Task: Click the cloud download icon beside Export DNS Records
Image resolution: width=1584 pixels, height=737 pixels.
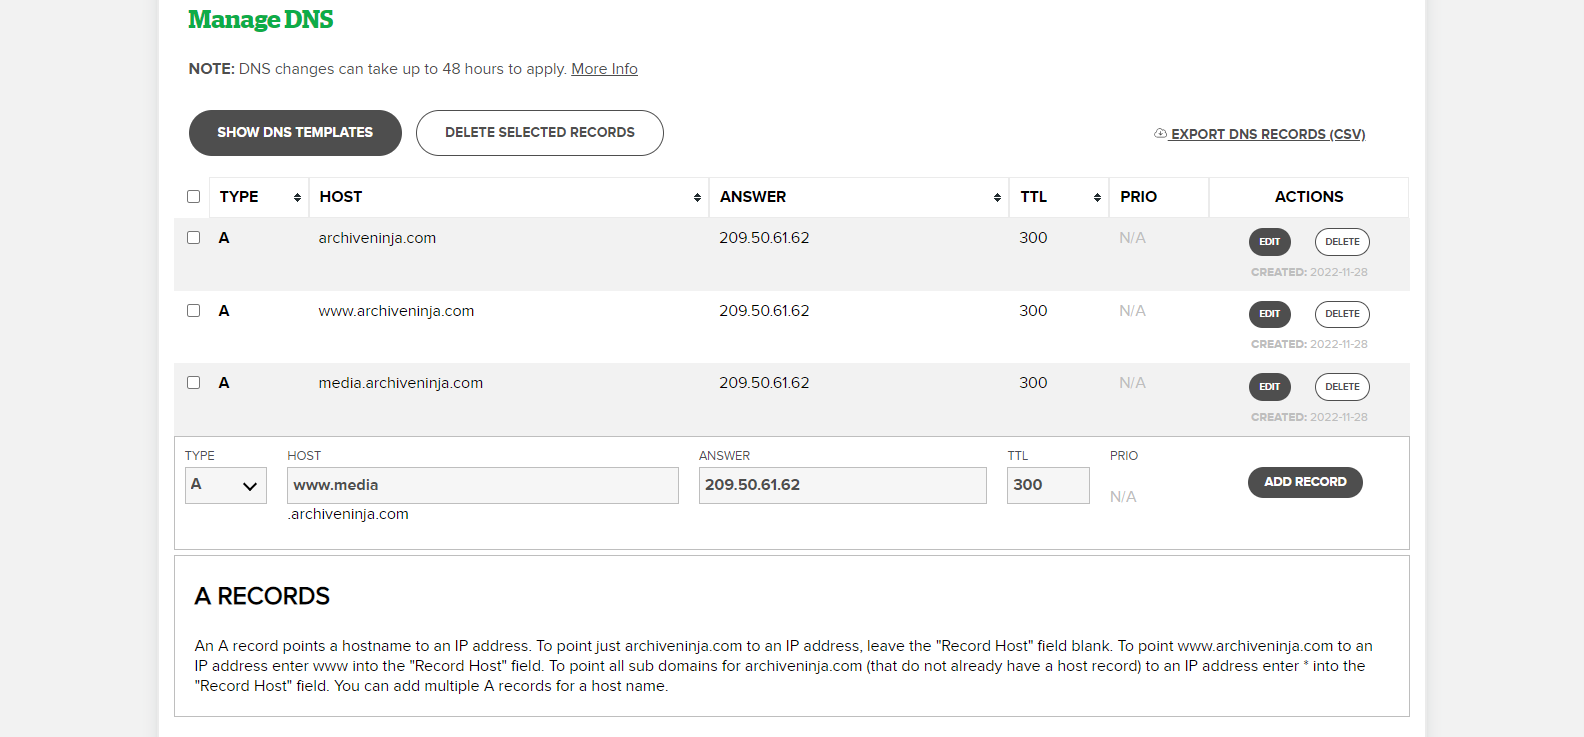Action: 1160,133
